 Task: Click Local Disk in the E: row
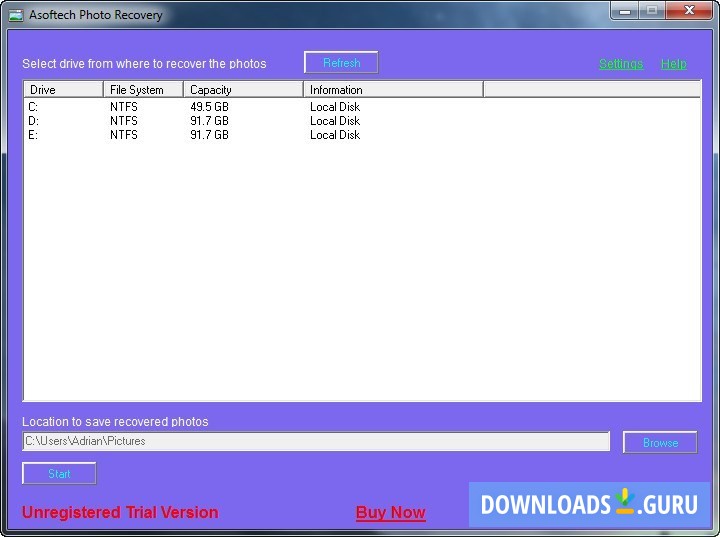click(x=335, y=135)
